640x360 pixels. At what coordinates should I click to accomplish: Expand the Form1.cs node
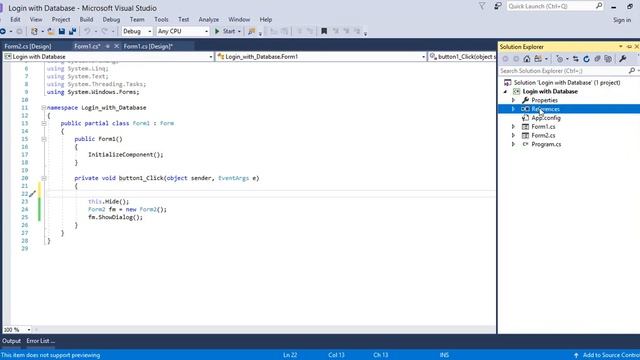tap(513, 127)
